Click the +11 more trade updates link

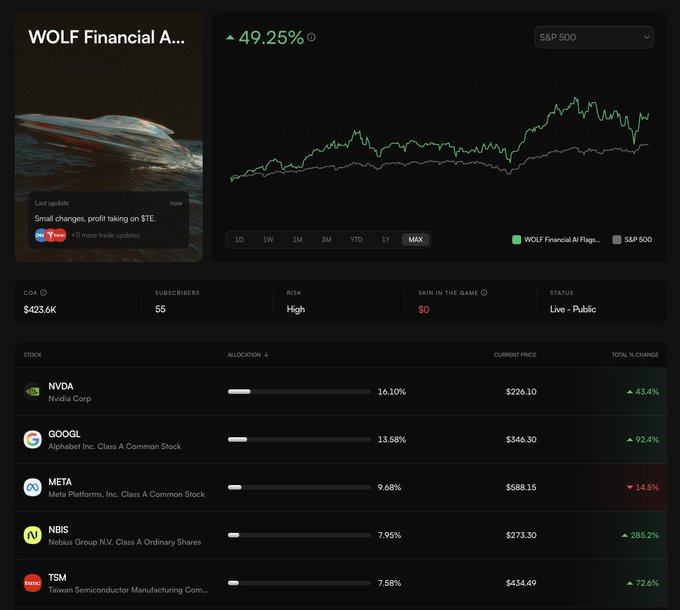coord(105,235)
